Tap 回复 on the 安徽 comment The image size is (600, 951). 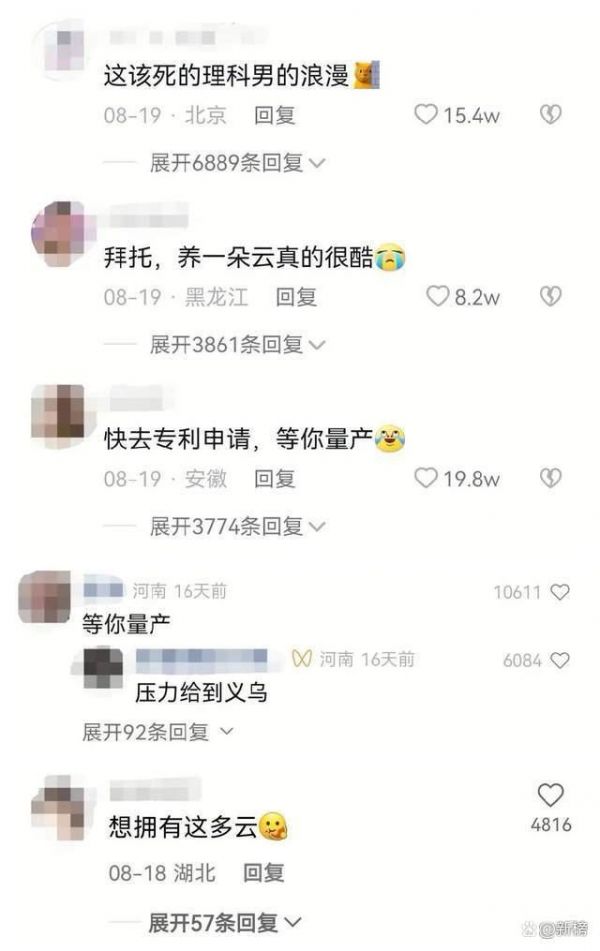point(274,479)
